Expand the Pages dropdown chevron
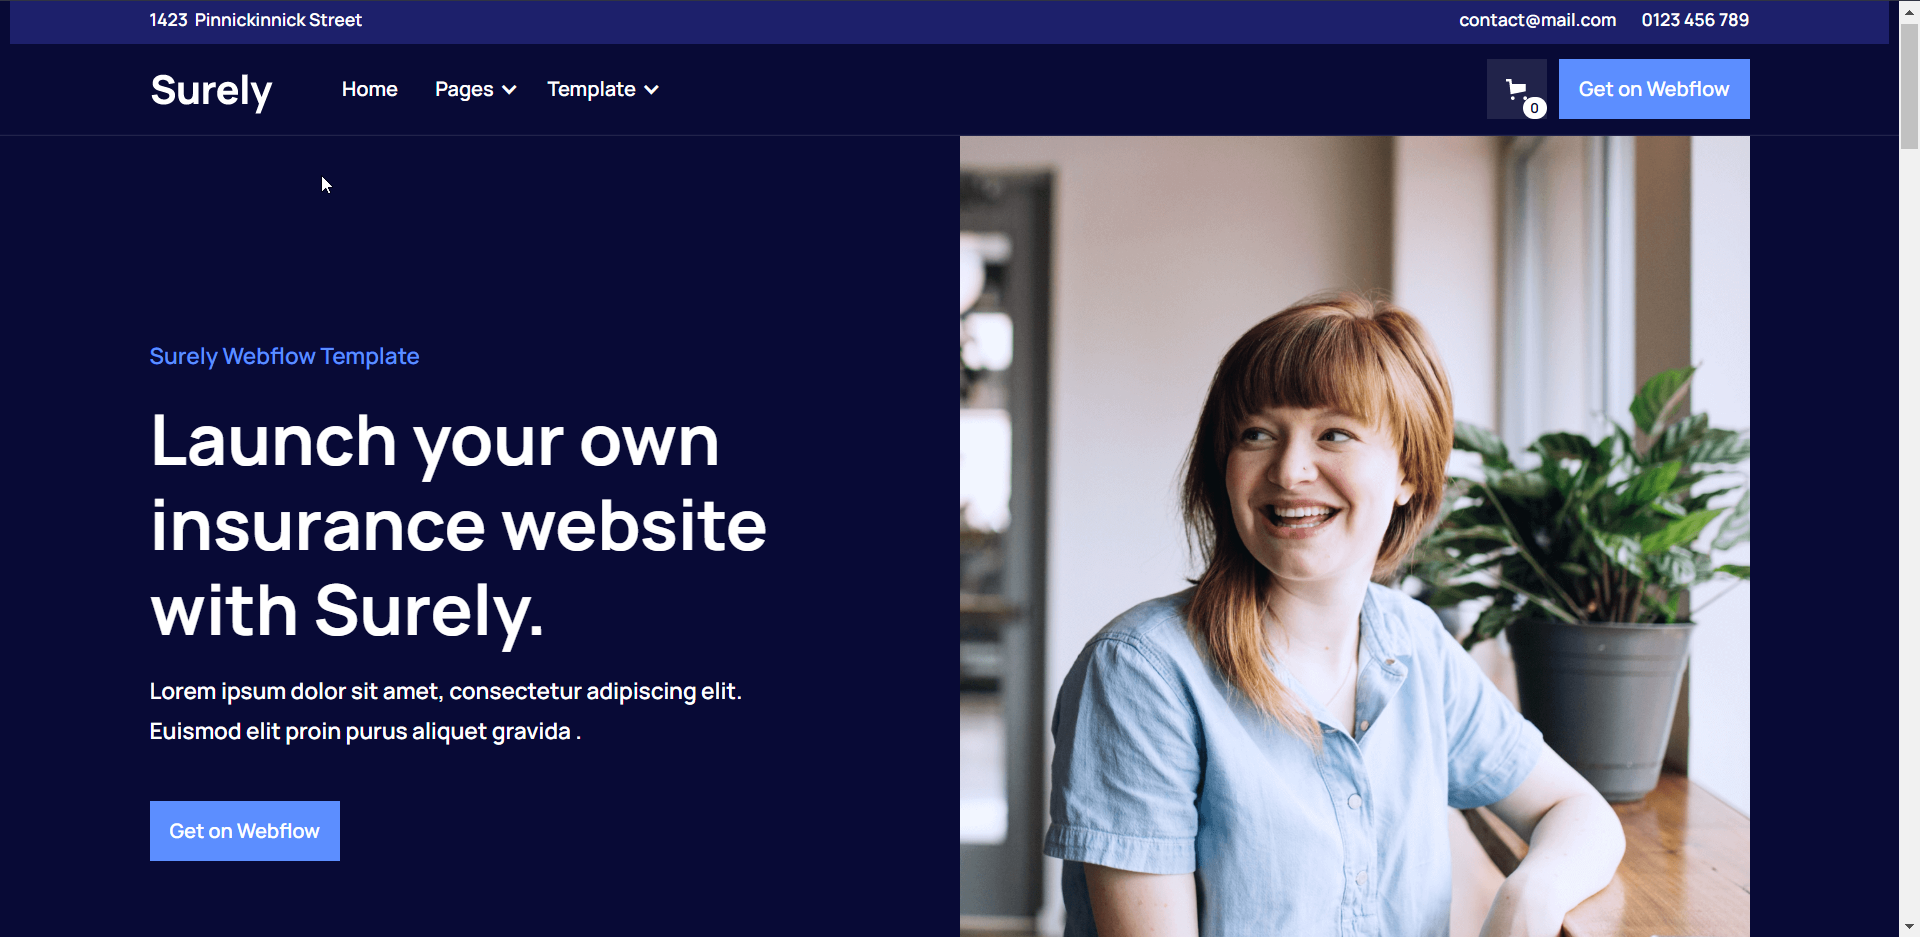The width and height of the screenshot is (1920, 937). click(509, 90)
